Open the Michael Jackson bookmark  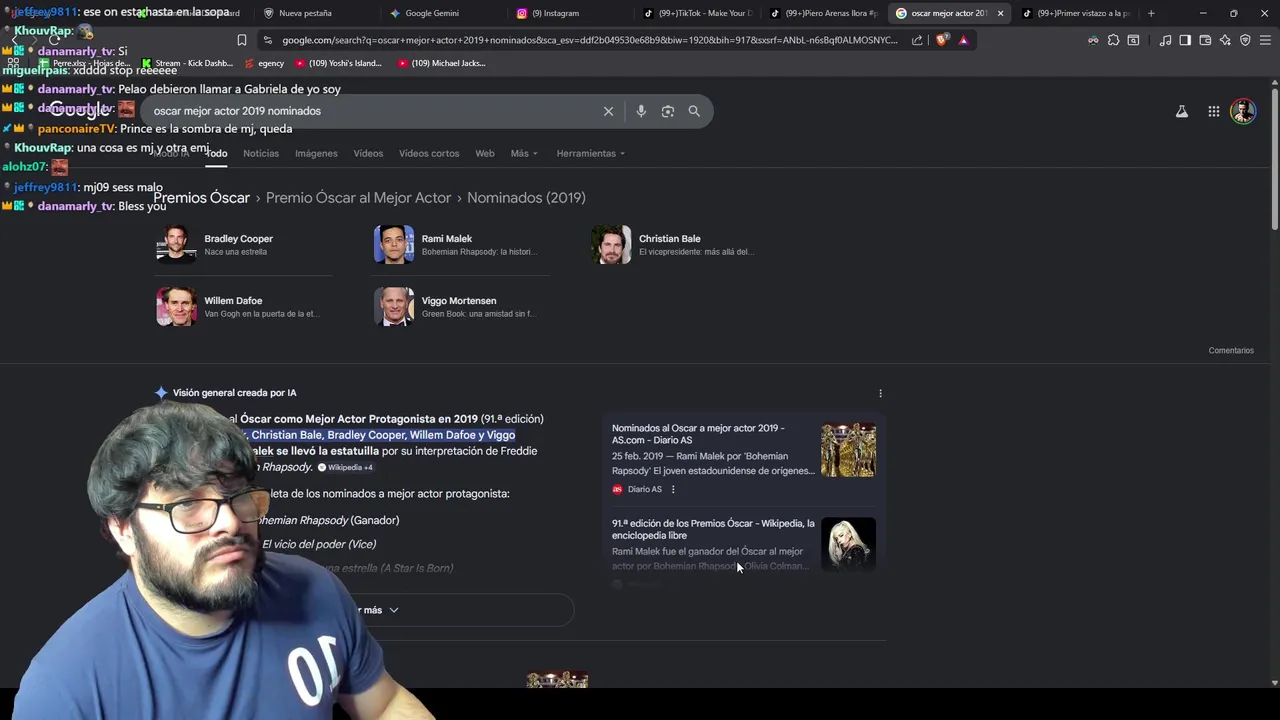(441, 63)
